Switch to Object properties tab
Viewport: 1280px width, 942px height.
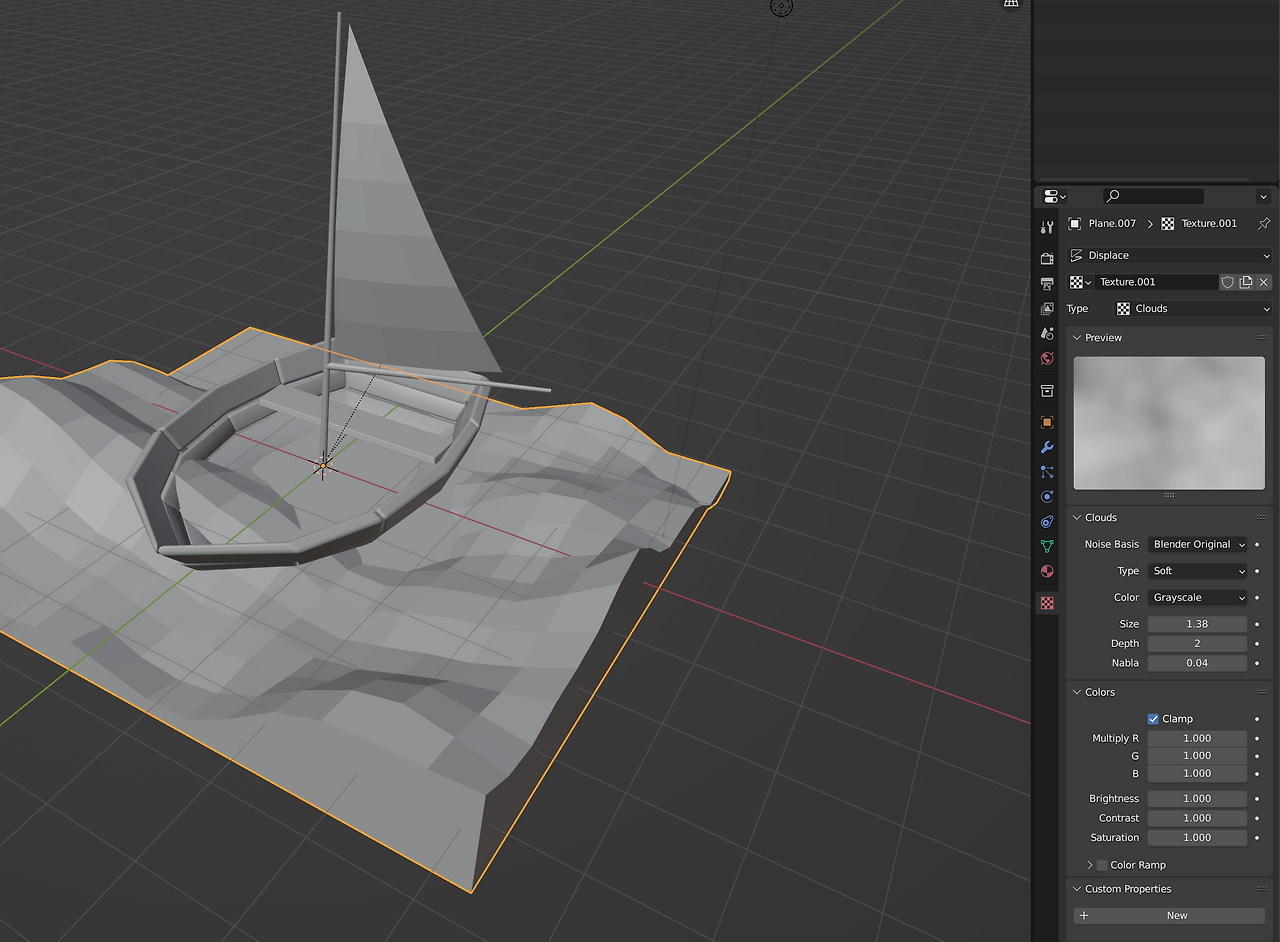point(1047,422)
